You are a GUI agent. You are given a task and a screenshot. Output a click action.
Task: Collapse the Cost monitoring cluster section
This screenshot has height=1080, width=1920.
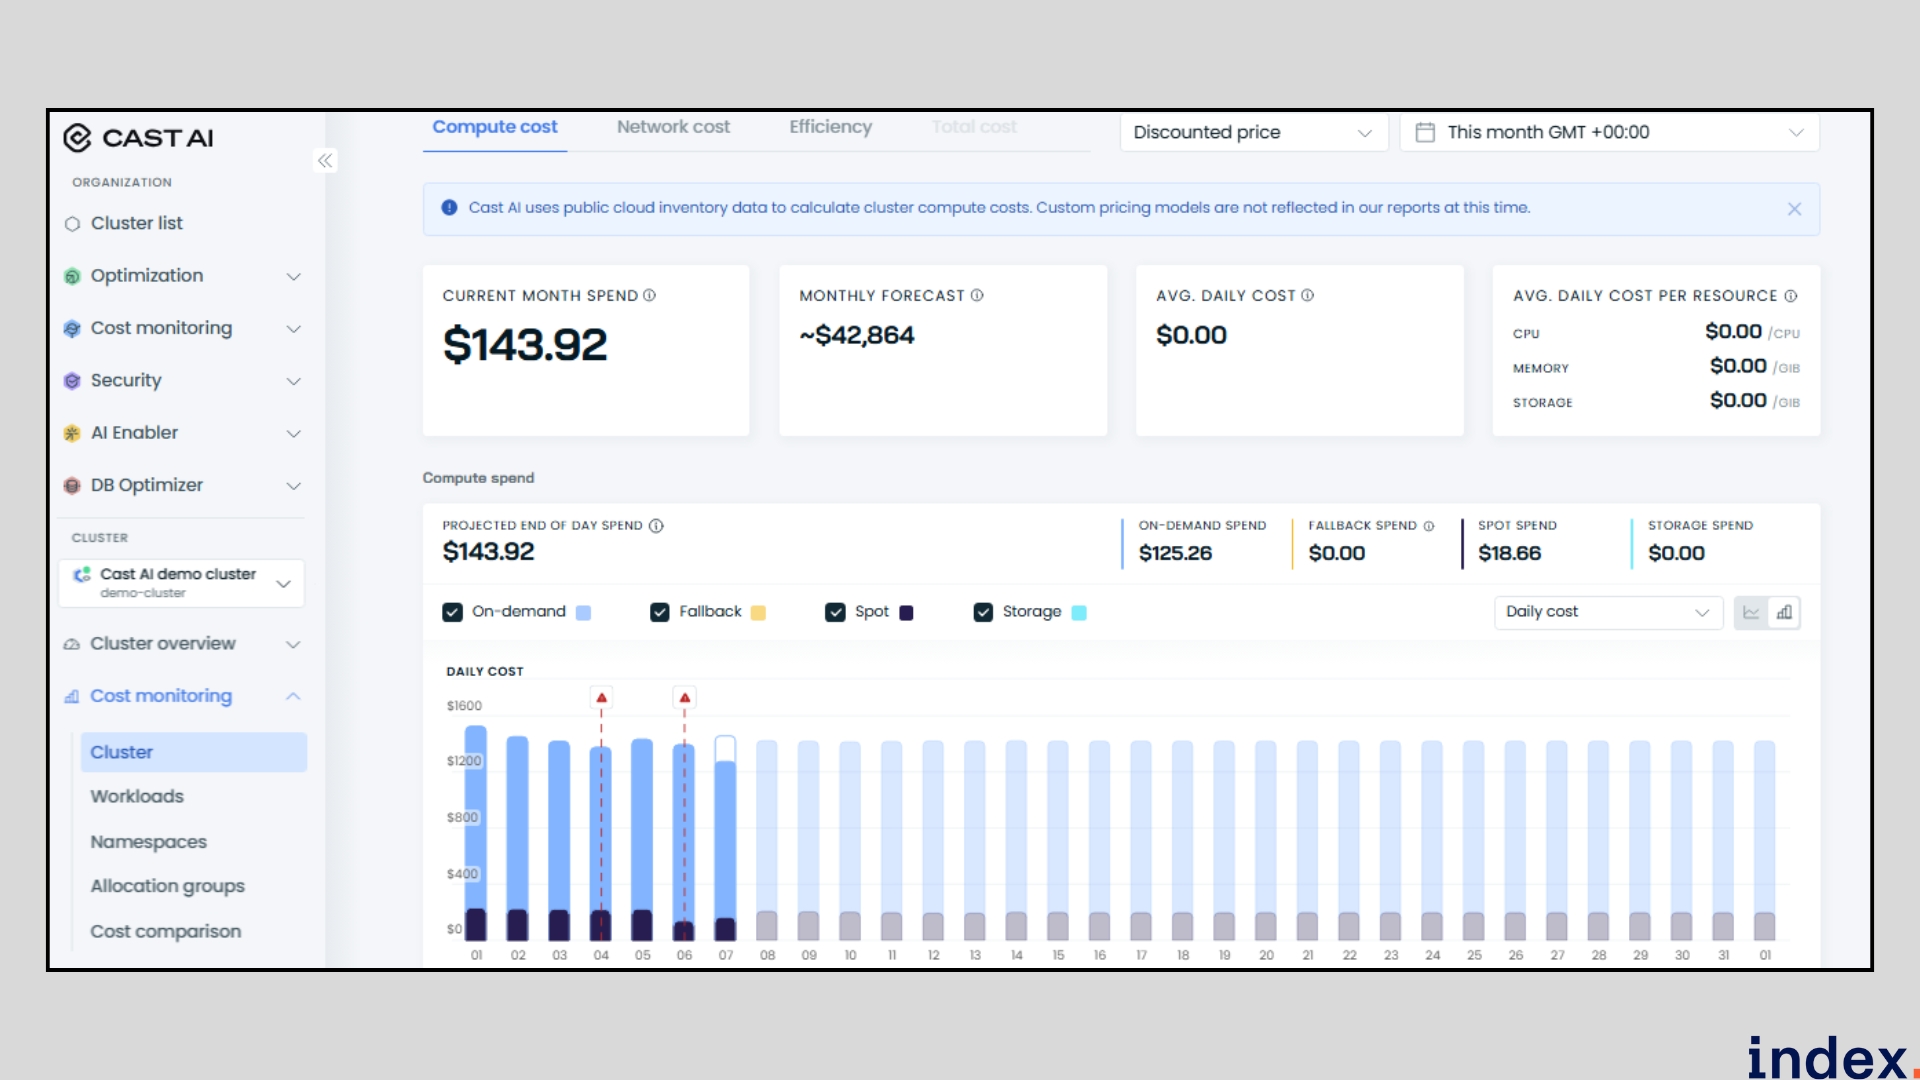[x=293, y=696]
